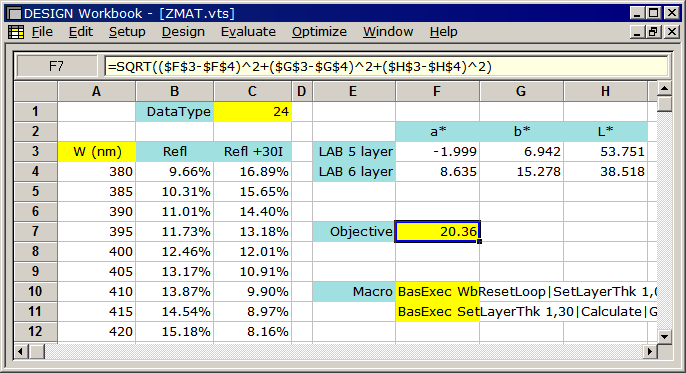The height and width of the screenshot is (373, 686).
Task: Select wavelength cell 400
Action: [97, 251]
